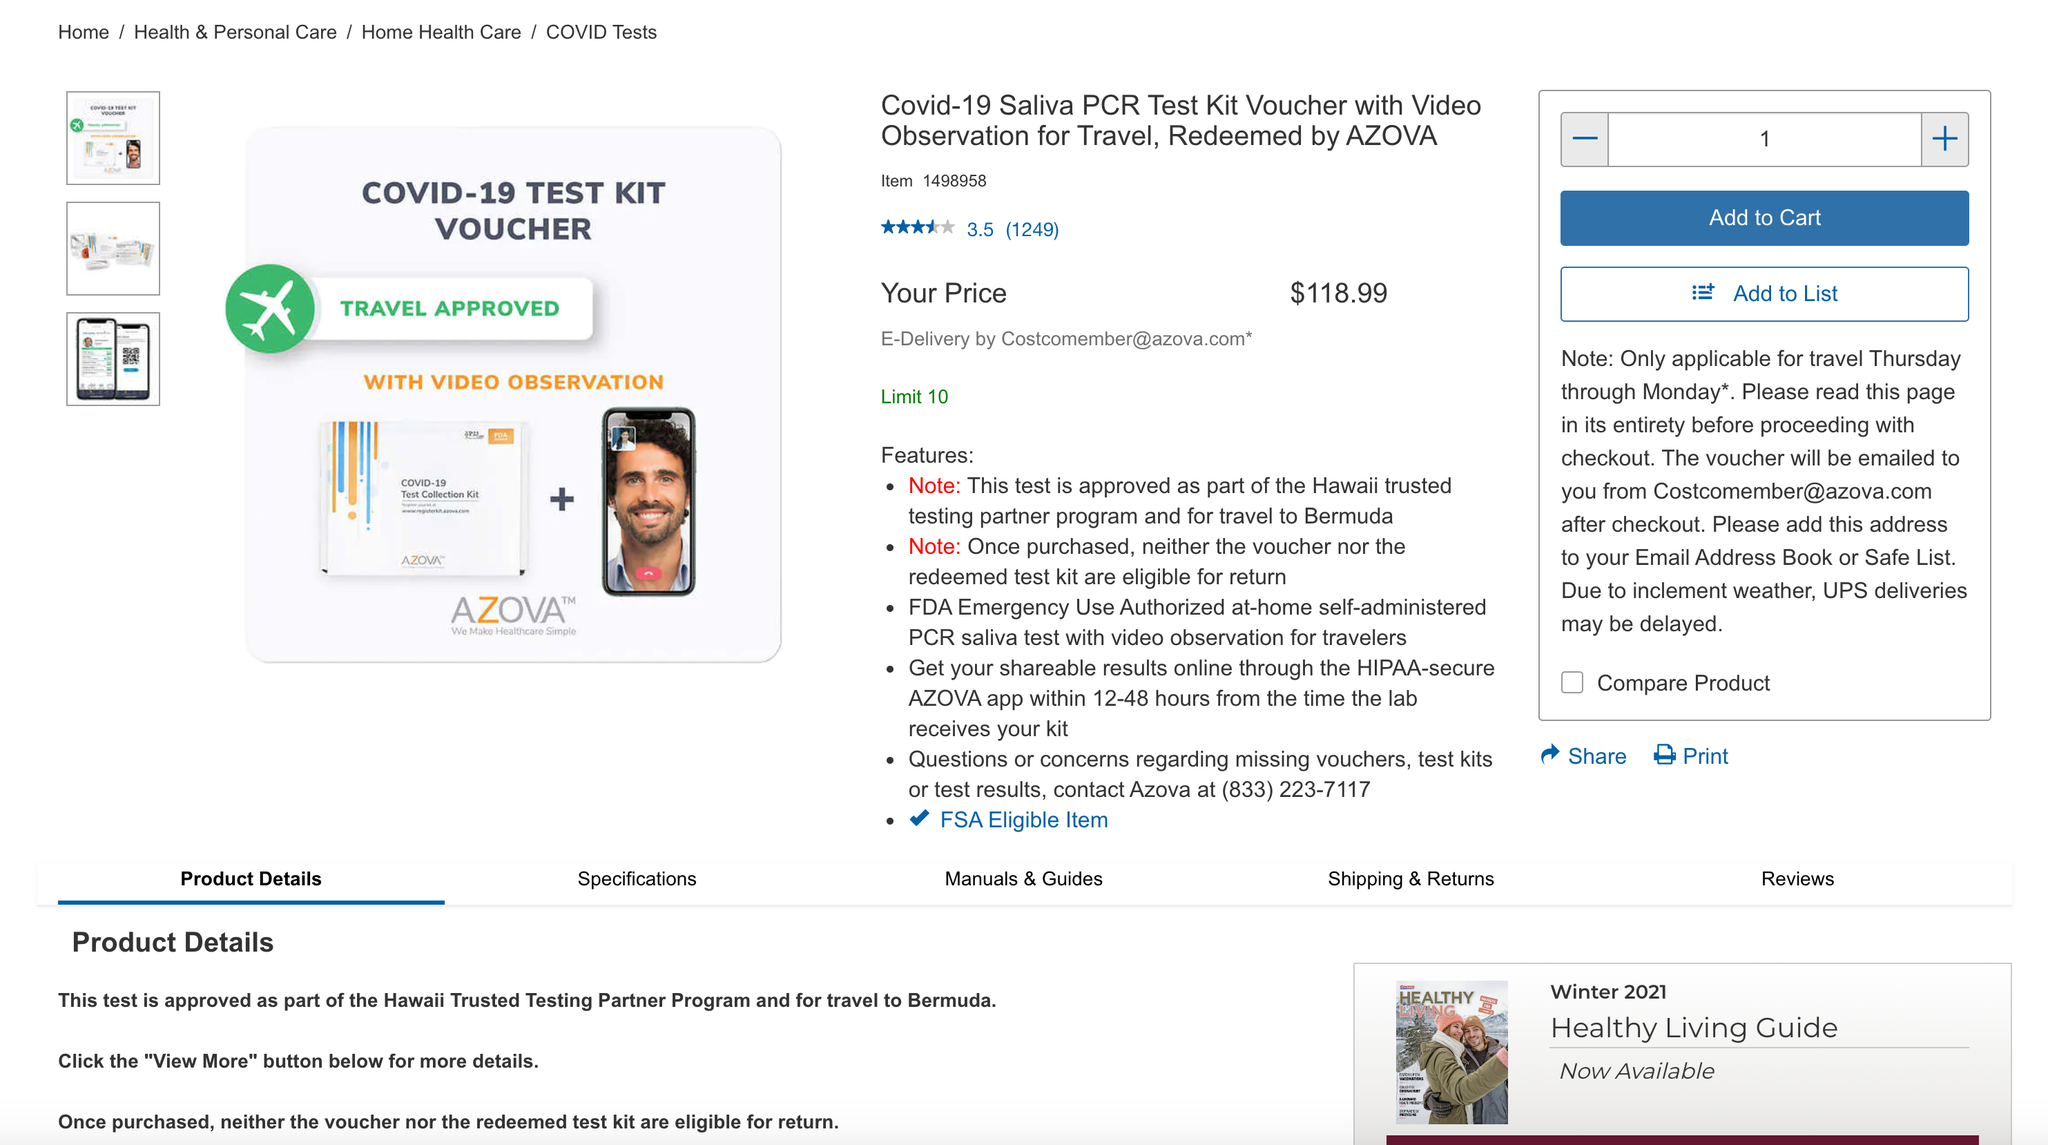This screenshot has height=1145, width=2048.
Task: Open COVID Tests breadcrumb link
Action: [x=600, y=31]
